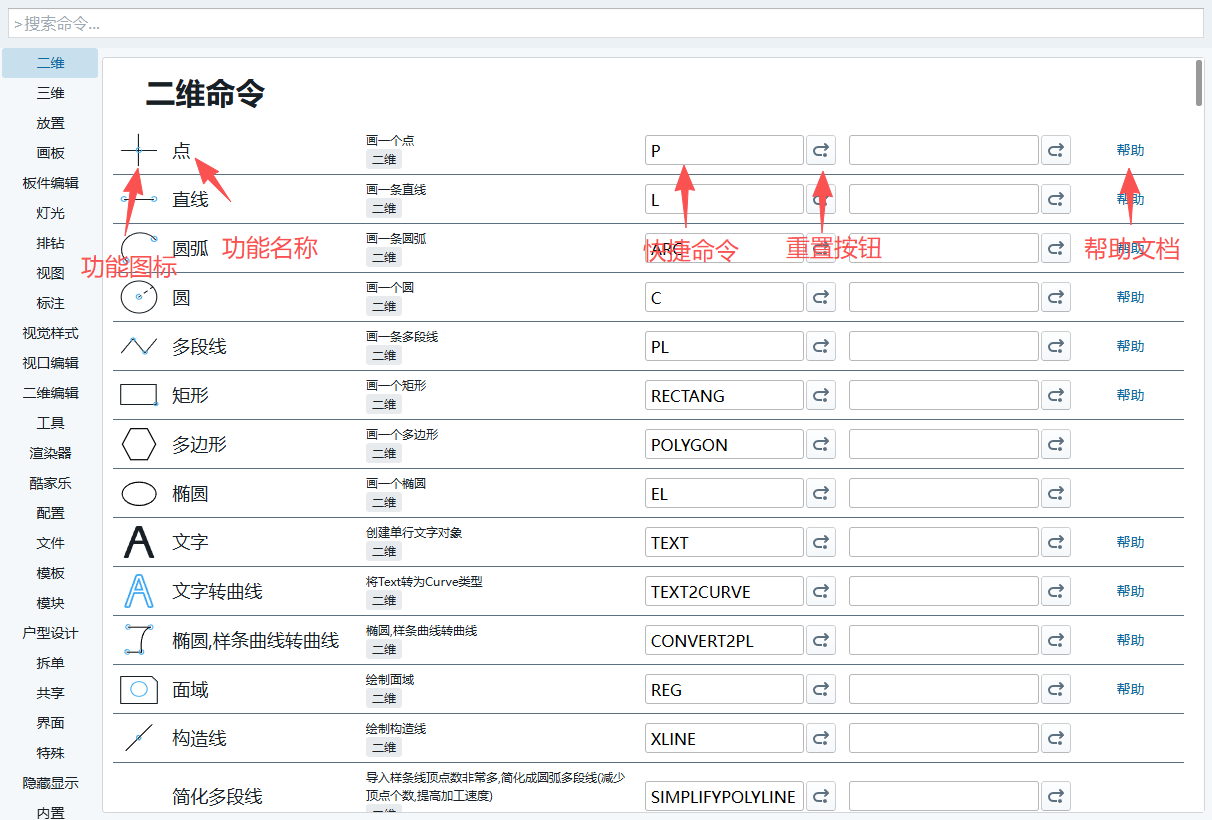Viewport: 1212px width, 820px height.
Task: Edit the XLINE shortcut field
Action: tap(724, 739)
